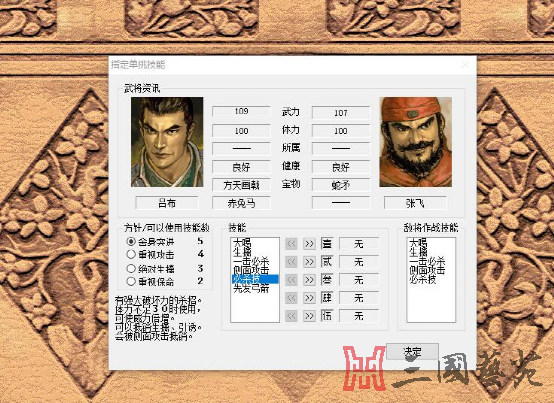This screenshot has height=403, width=554.
Task: Click the 决定 confirm button
Action: (412, 351)
